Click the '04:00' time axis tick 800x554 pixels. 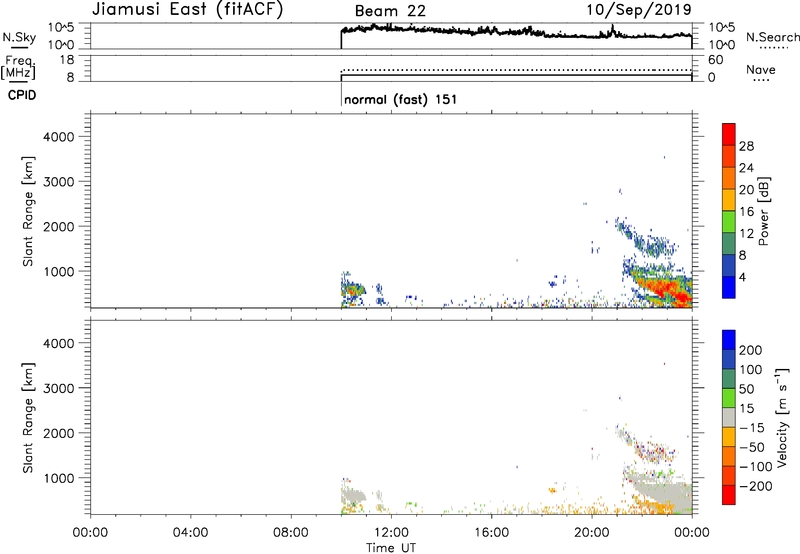(190, 533)
